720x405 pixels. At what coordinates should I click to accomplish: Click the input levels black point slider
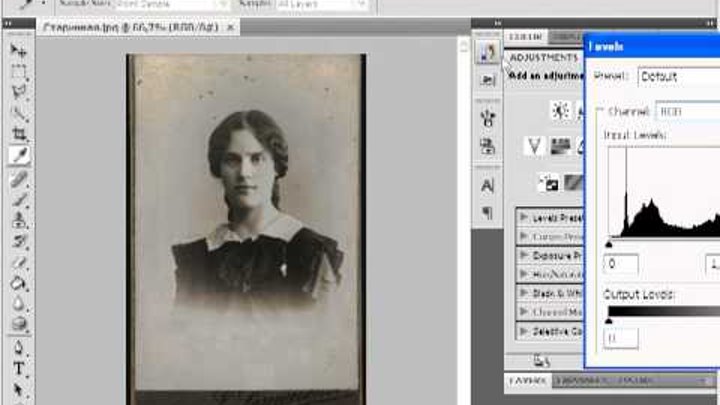[609, 243]
